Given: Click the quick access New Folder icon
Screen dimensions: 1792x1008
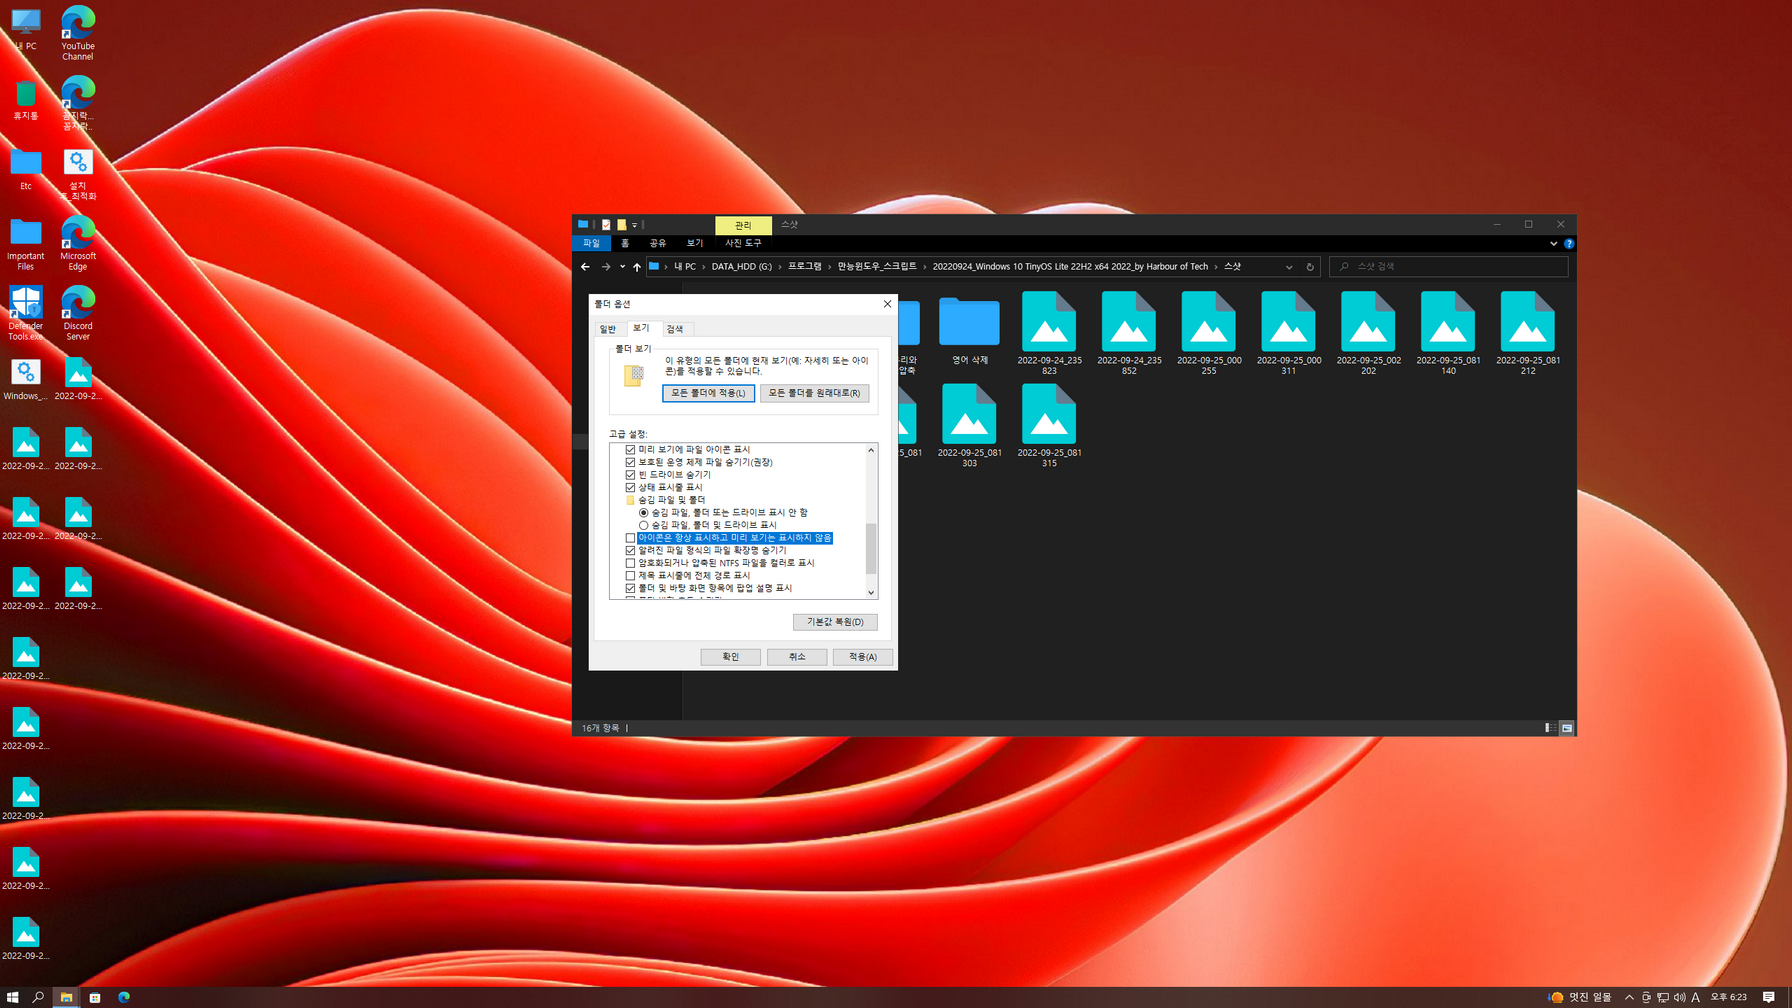Looking at the screenshot, I should (x=621, y=225).
